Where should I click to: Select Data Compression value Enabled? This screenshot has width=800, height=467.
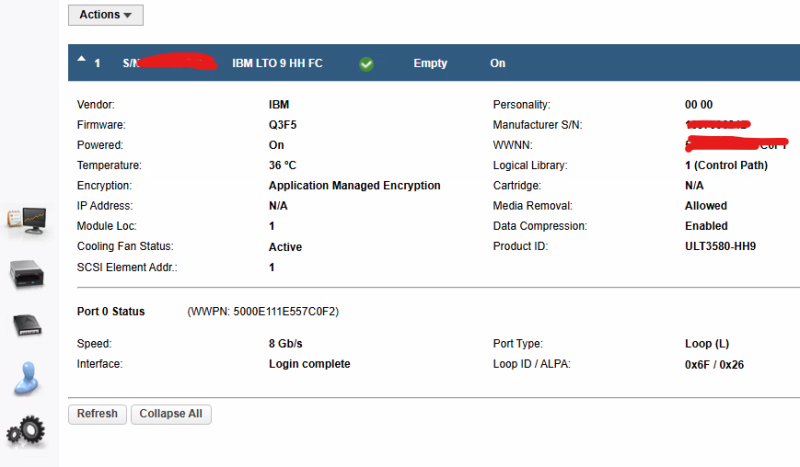706,226
